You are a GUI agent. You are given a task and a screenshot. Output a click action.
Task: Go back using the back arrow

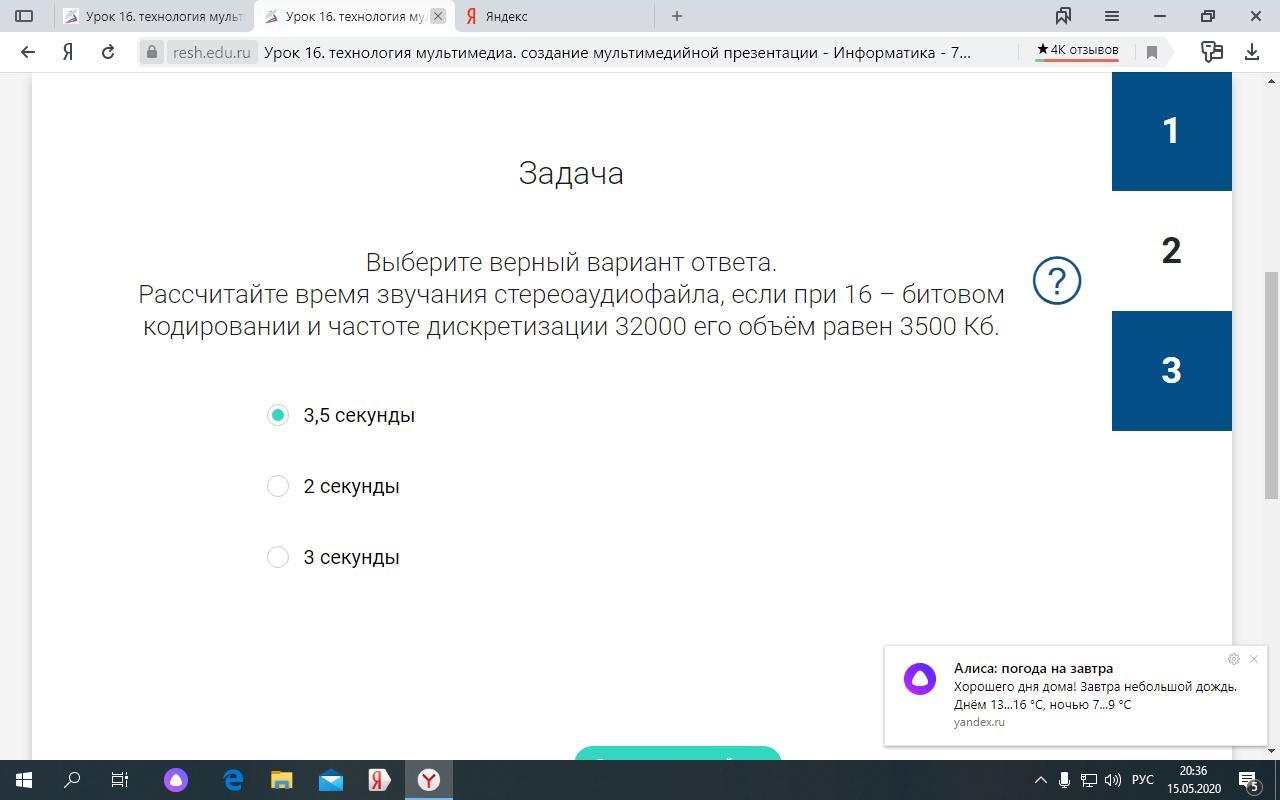click(x=28, y=52)
